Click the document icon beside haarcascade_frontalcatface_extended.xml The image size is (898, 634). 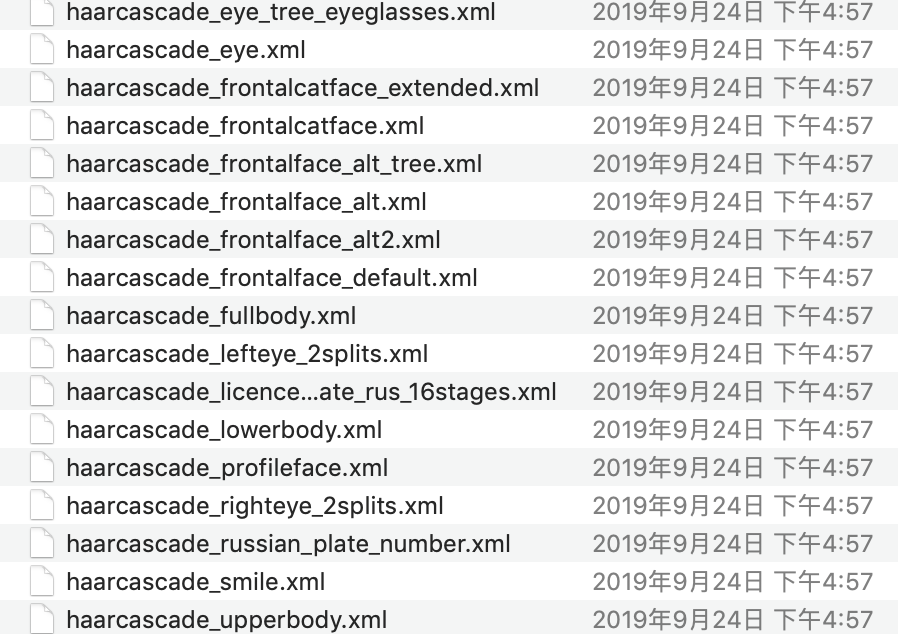coord(42,87)
